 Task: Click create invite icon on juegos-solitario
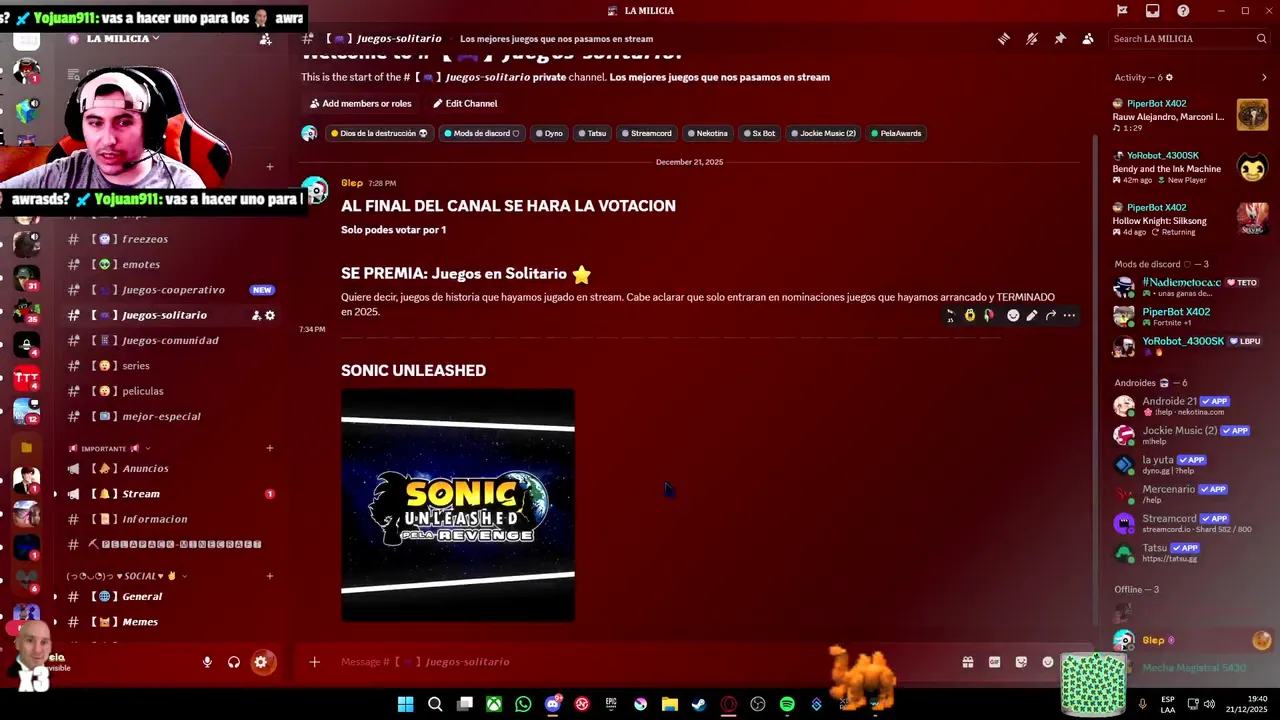click(x=256, y=315)
